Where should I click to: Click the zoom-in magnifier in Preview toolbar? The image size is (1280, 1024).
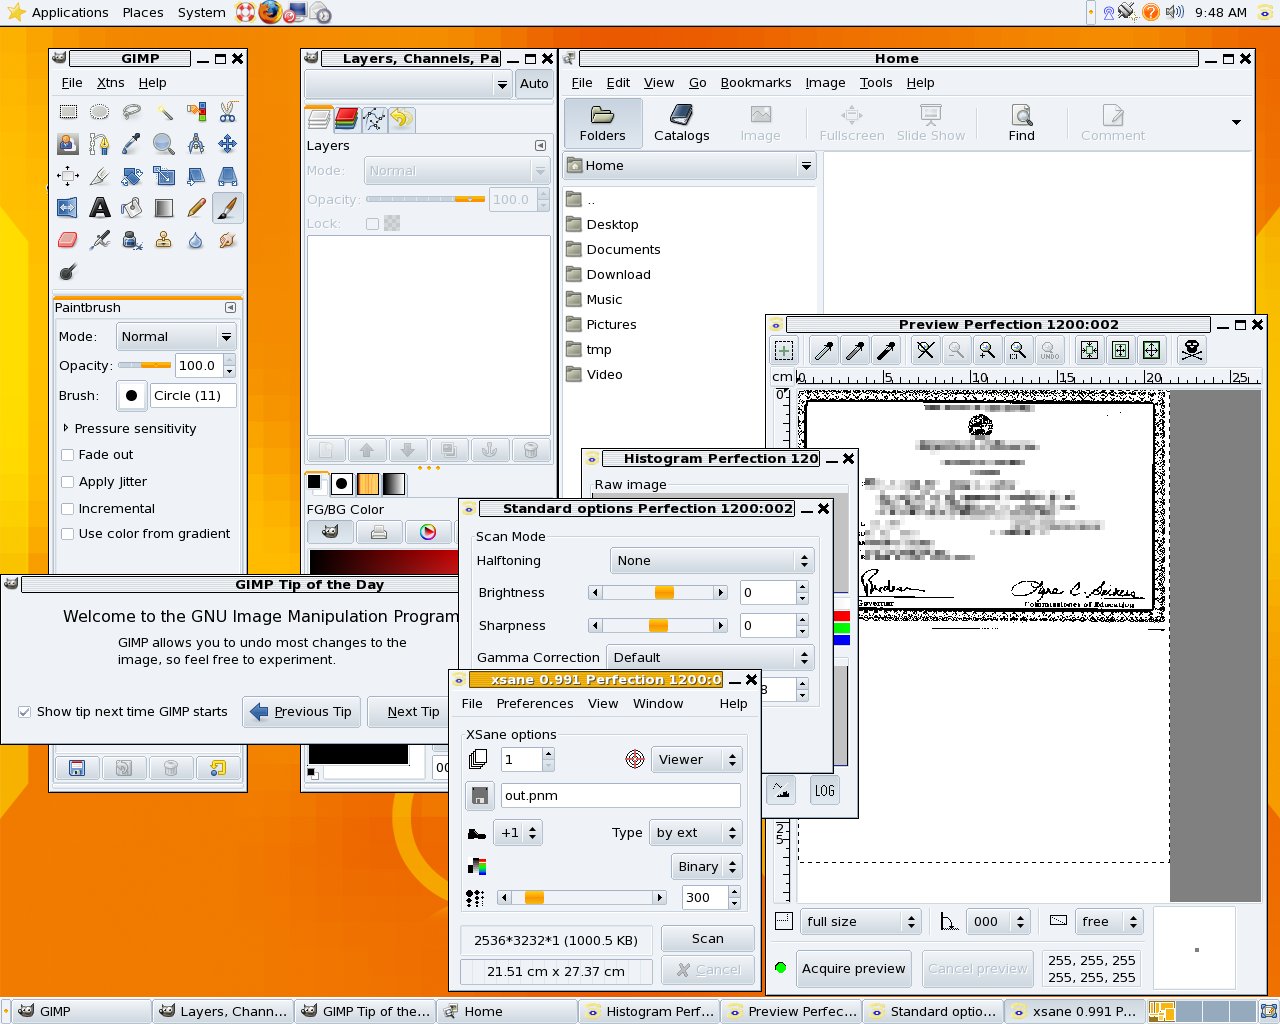click(x=987, y=350)
